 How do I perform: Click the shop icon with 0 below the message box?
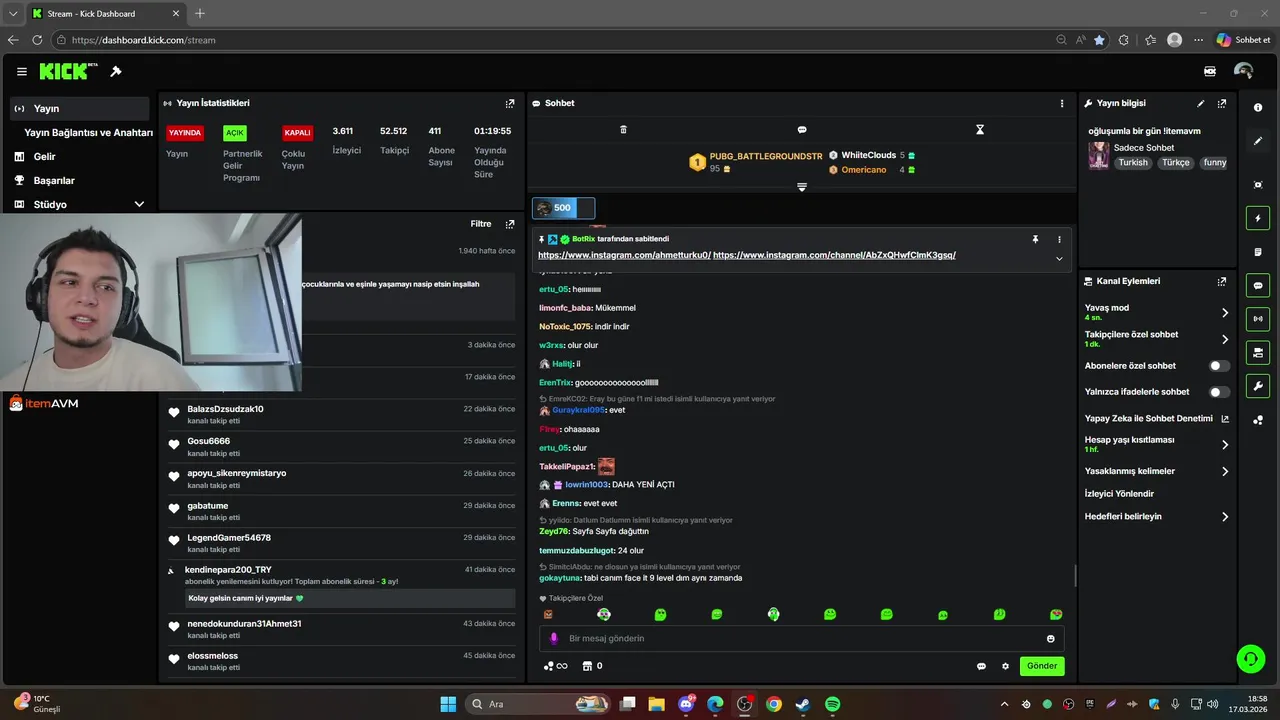[x=592, y=666]
